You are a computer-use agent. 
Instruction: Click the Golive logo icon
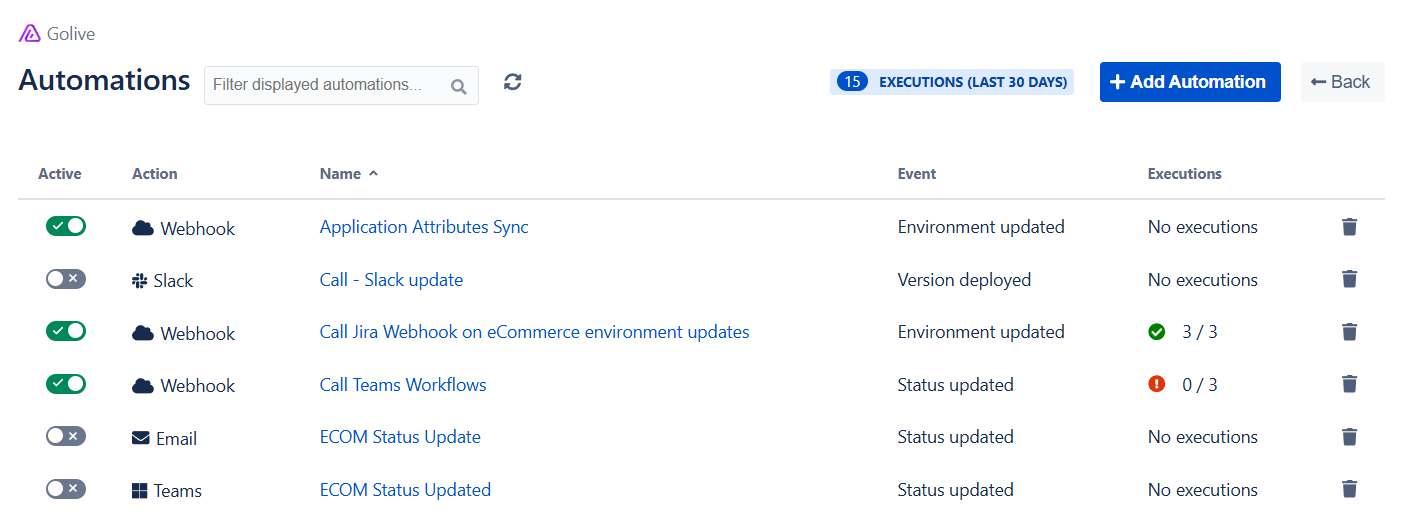[x=30, y=34]
